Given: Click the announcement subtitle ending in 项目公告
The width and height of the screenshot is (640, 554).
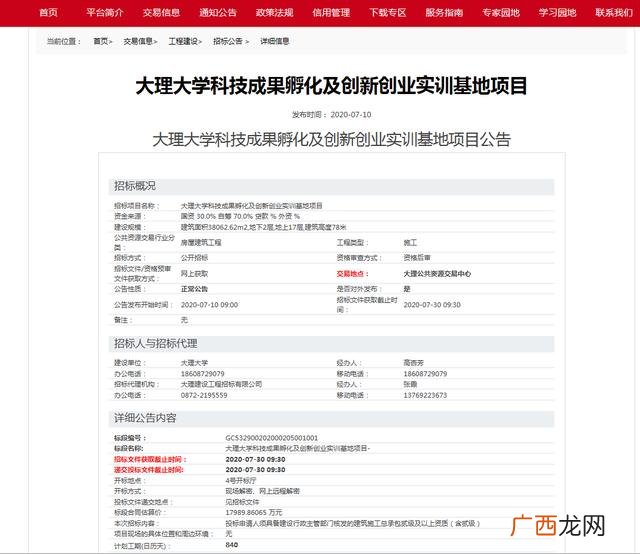Looking at the screenshot, I should tap(331, 139).
